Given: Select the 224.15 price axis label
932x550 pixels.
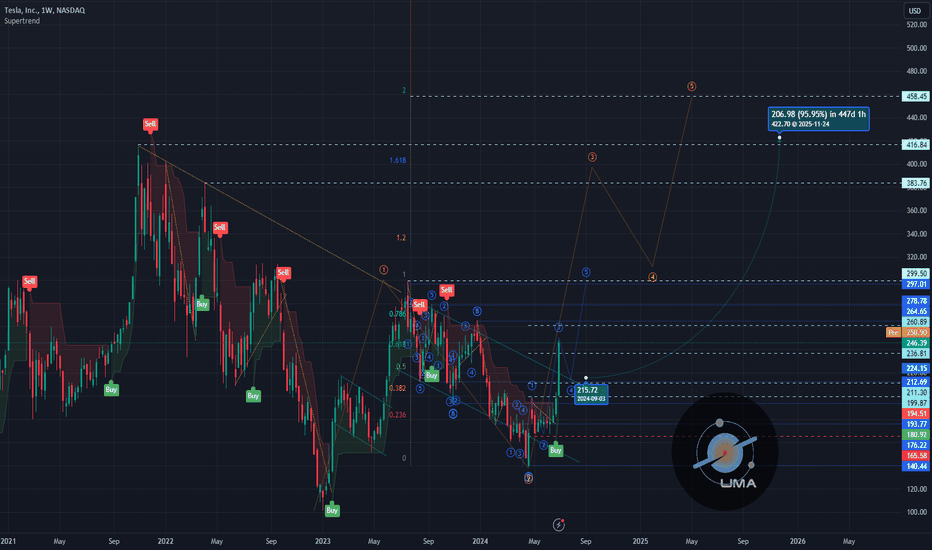Looking at the screenshot, I should tap(915, 368).
